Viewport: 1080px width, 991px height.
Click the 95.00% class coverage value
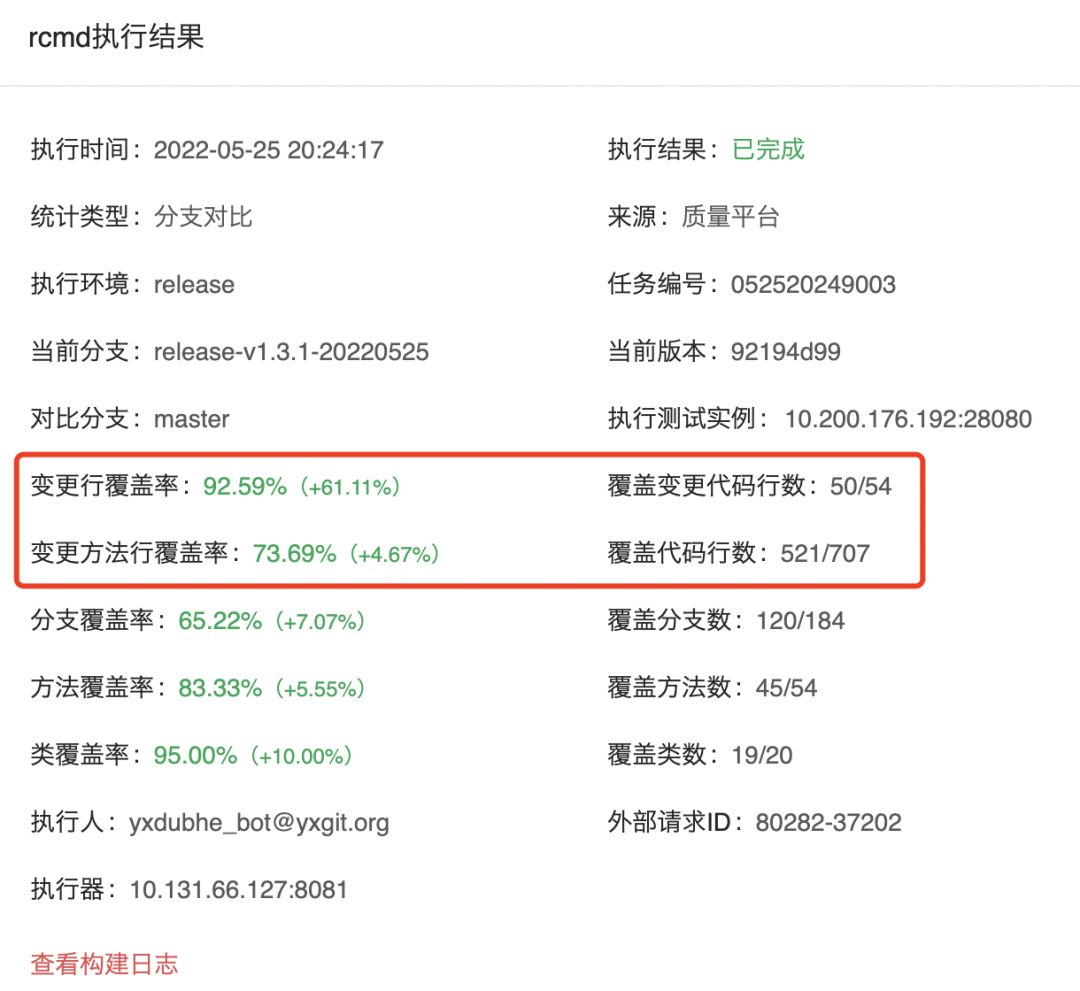click(x=195, y=755)
